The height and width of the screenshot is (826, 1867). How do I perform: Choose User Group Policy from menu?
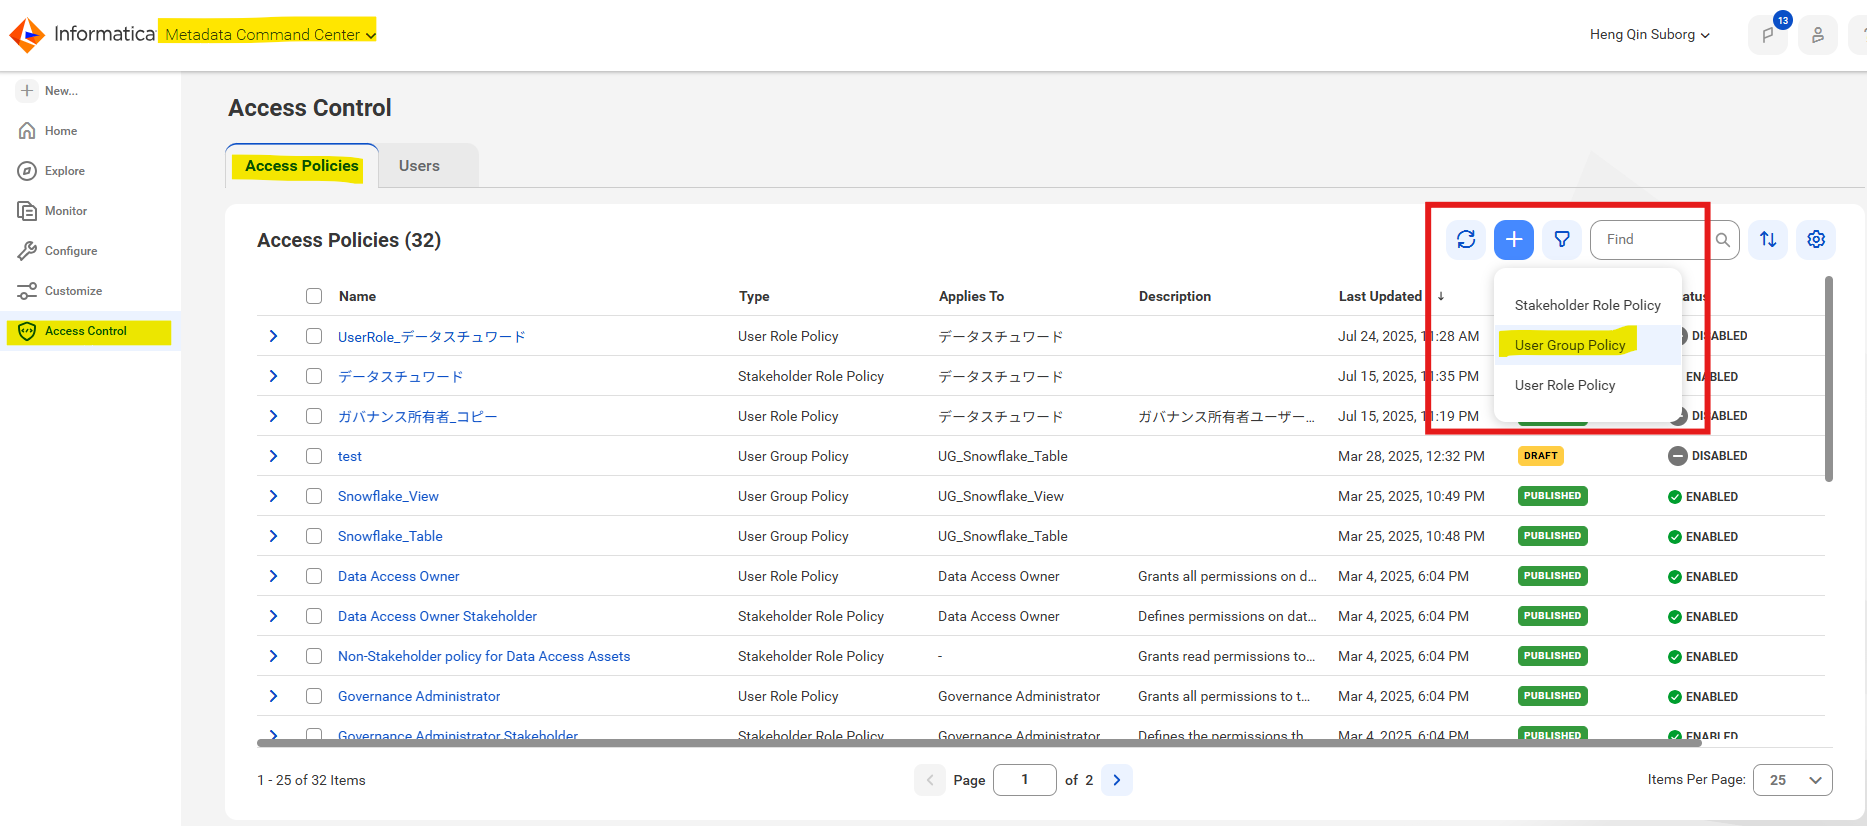(x=1588, y=345)
